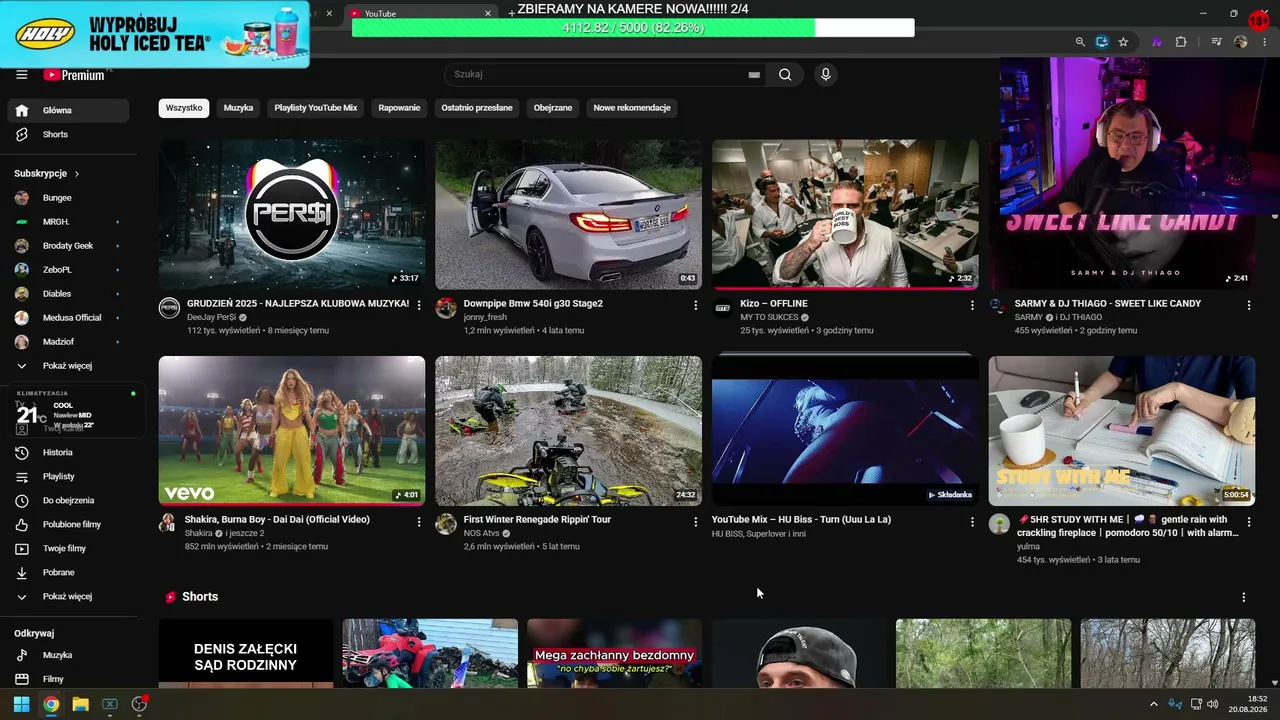Play the Shakira Dai Dai thumbnail

tap(292, 431)
